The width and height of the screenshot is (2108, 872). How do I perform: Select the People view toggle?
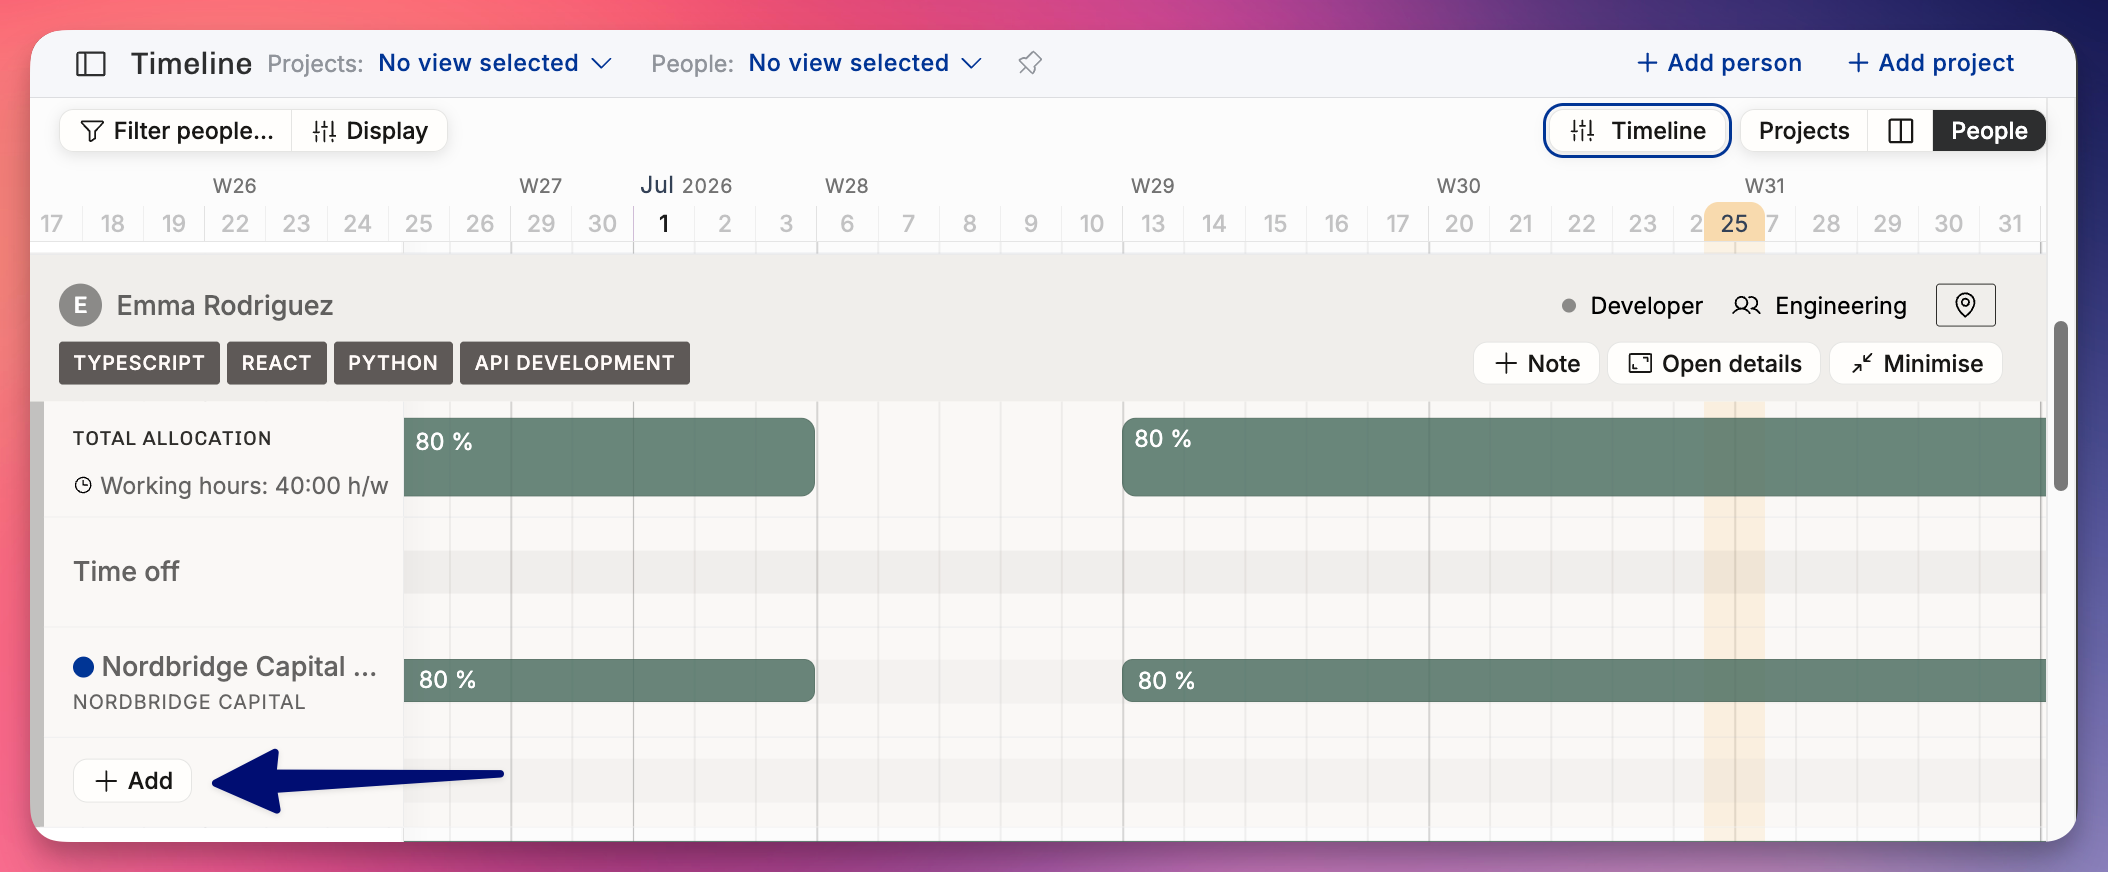click(x=1989, y=131)
